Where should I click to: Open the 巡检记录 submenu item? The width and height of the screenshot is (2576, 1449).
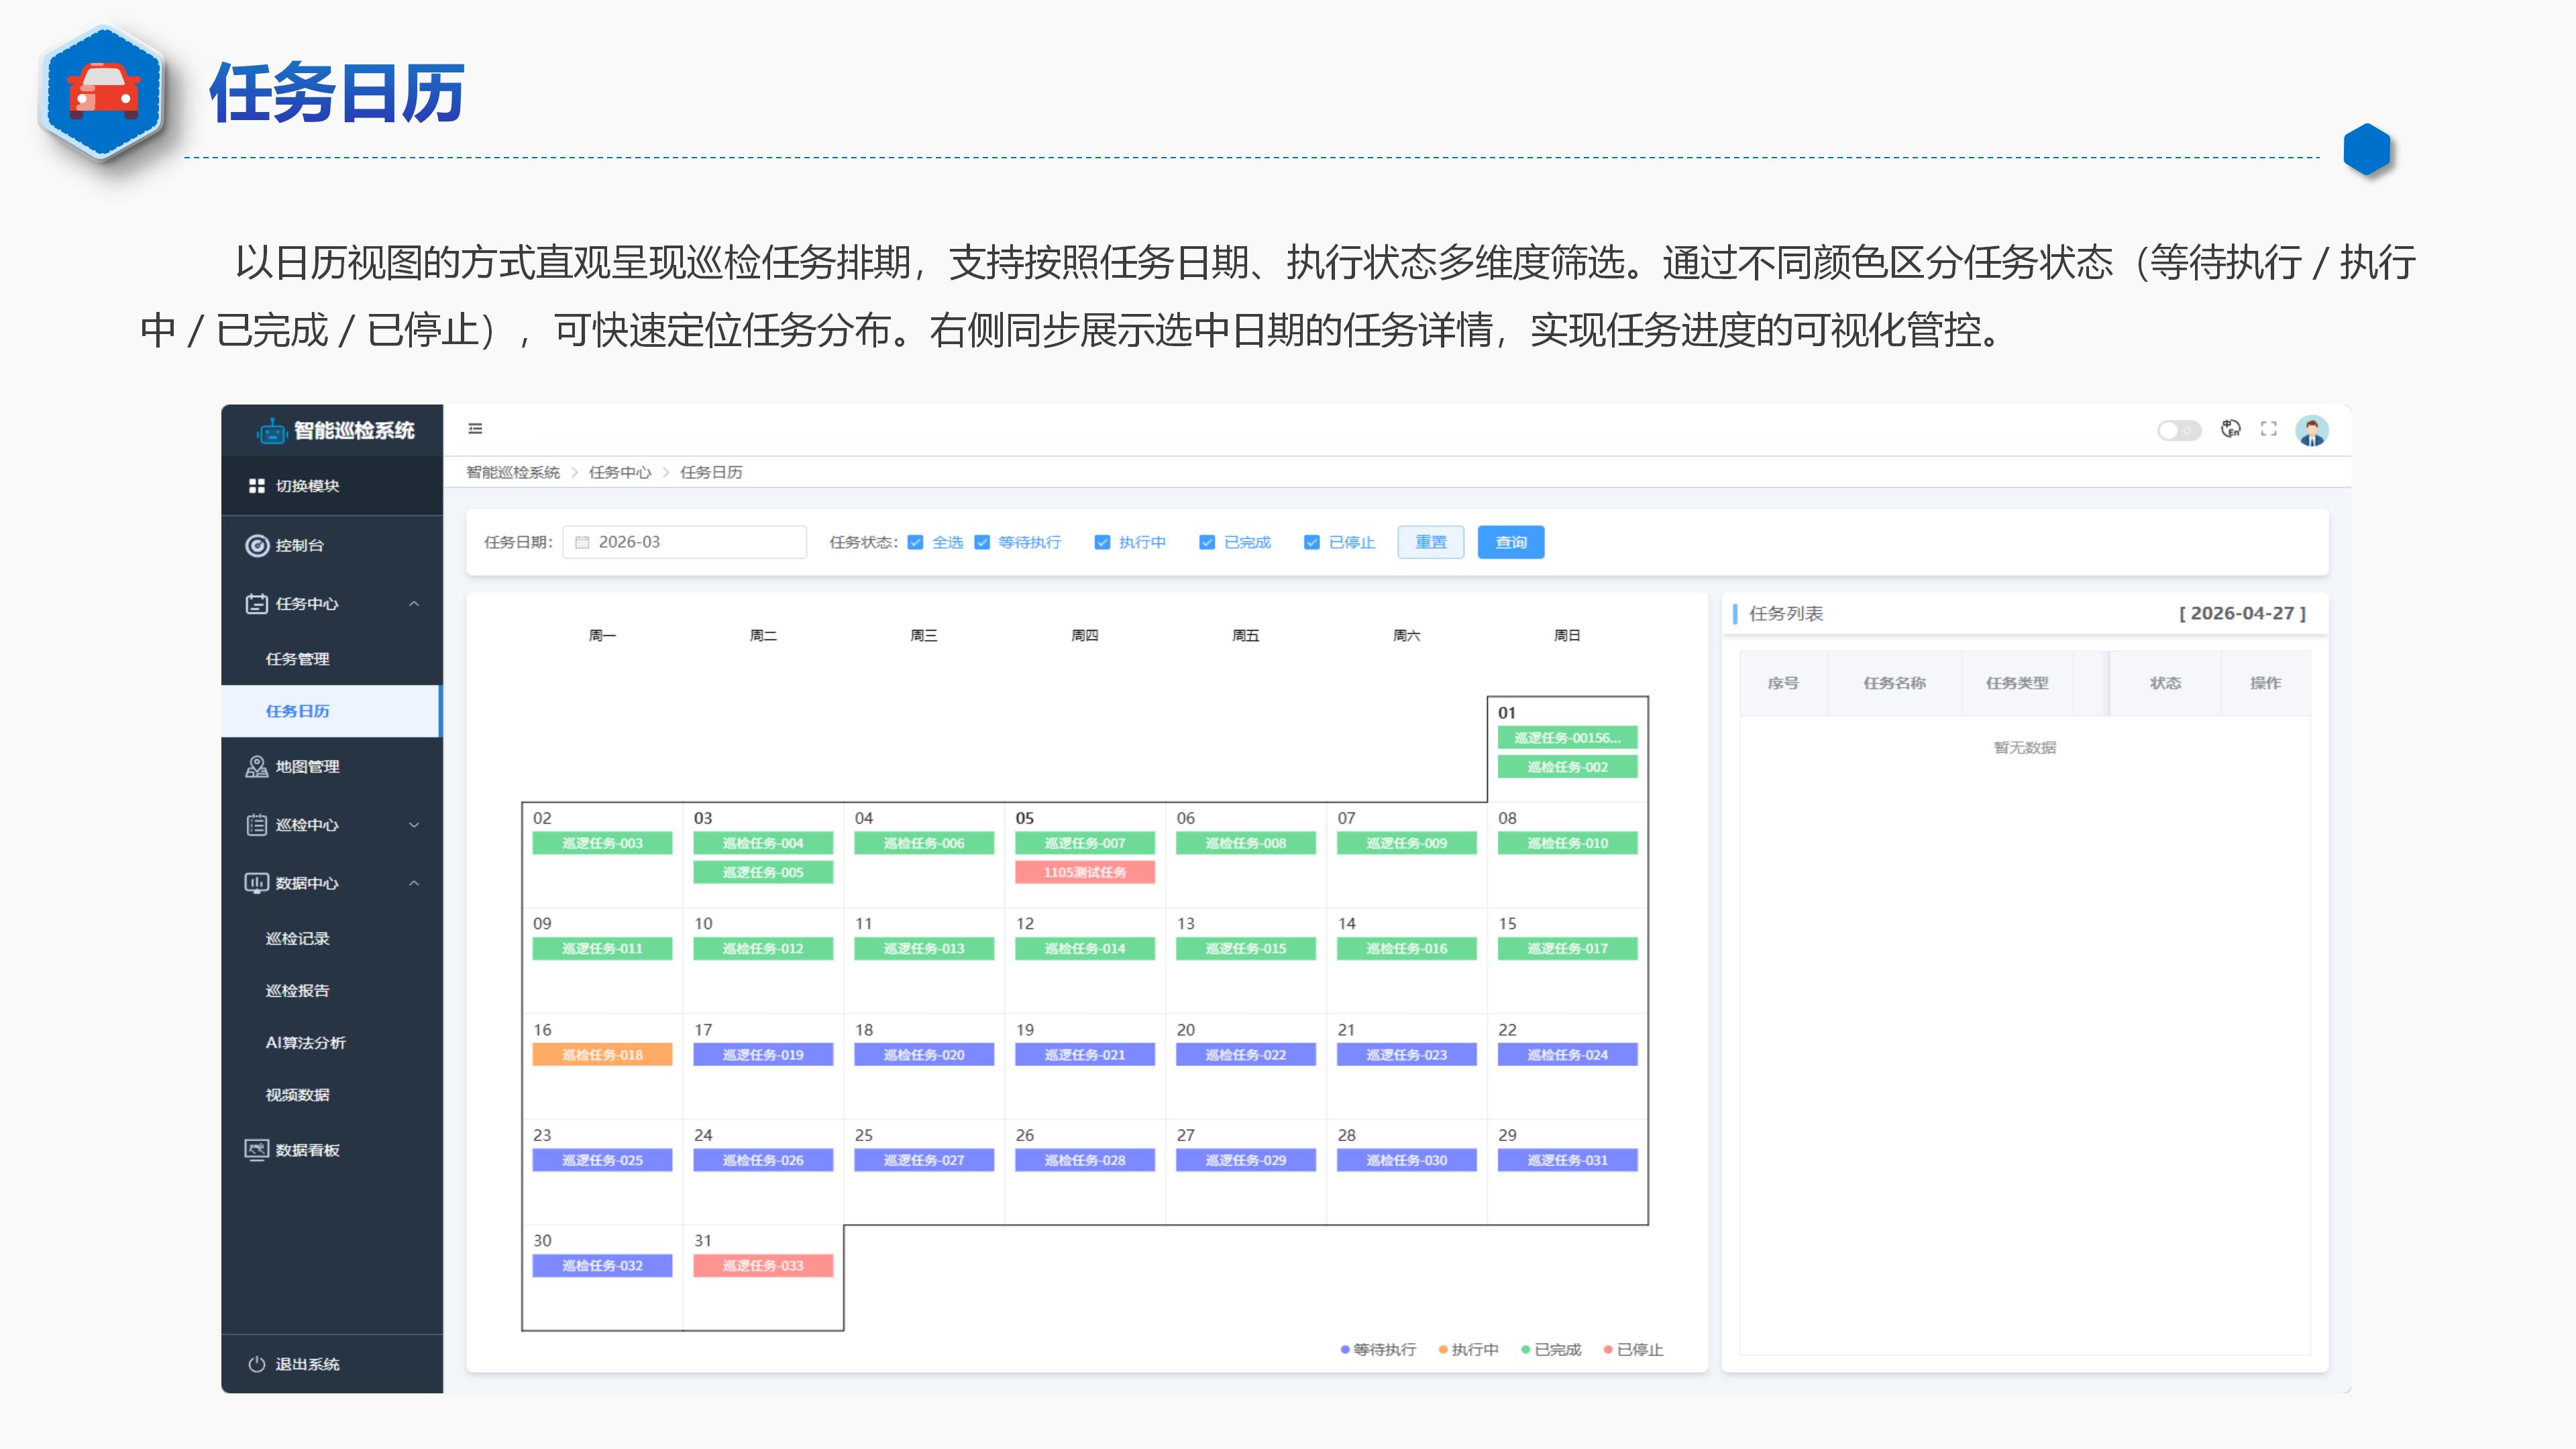(x=332, y=939)
